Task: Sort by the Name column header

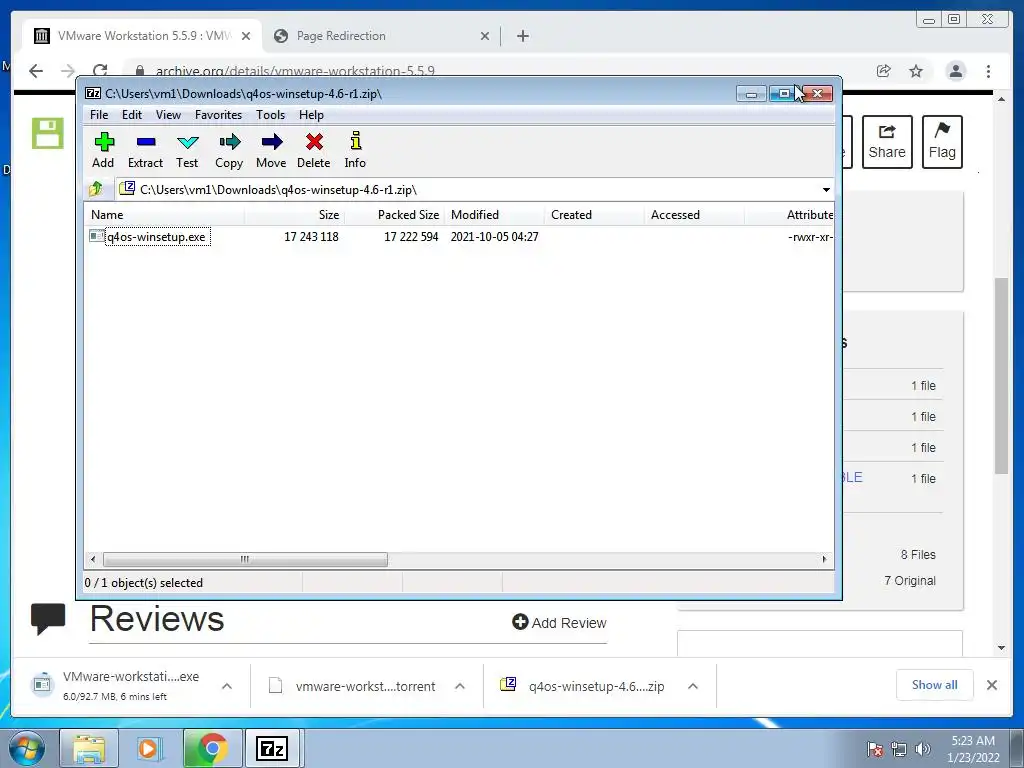Action: click(x=165, y=215)
